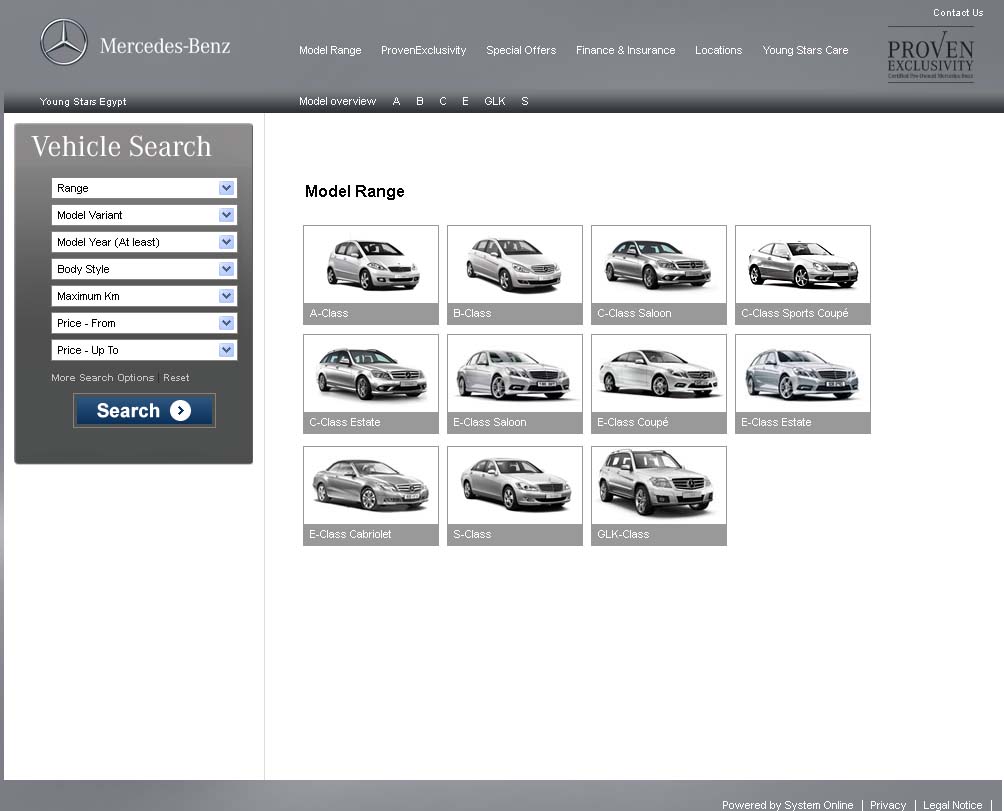The height and width of the screenshot is (811, 1004).
Task: Select the E-Class Coupé thumbnail
Action: click(659, 383)
